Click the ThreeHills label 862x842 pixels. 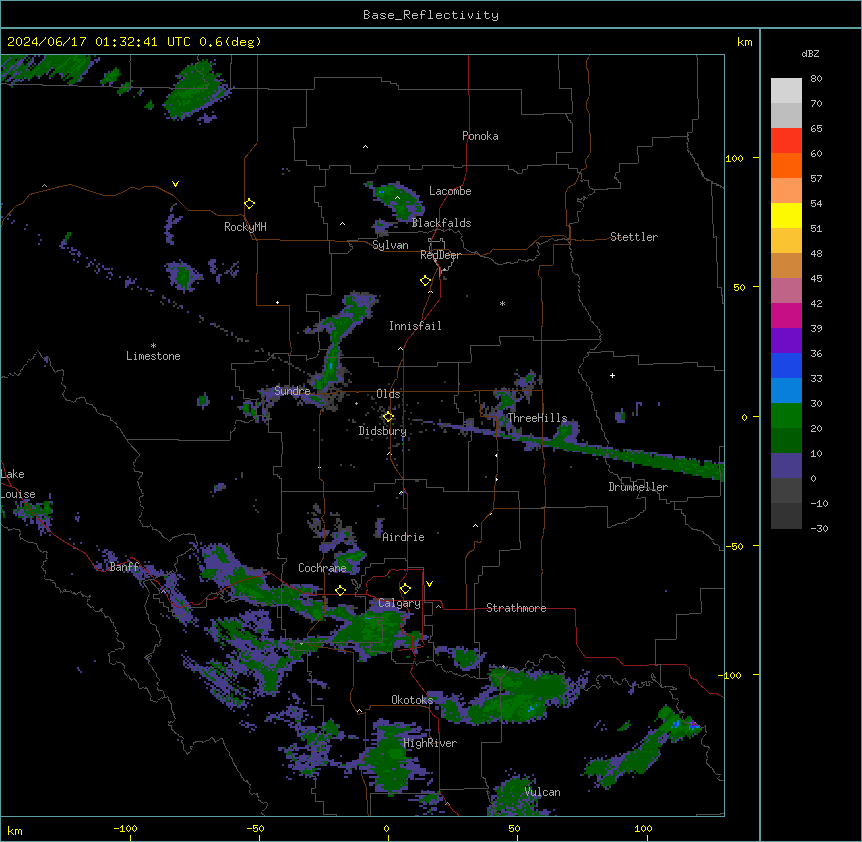pos(537,418)
